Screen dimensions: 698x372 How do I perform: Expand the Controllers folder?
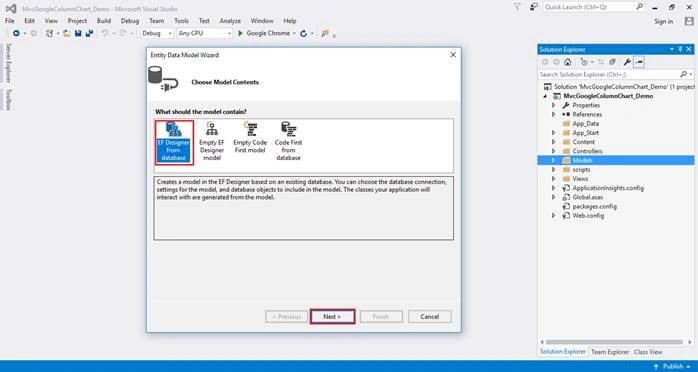click(553, 151)
